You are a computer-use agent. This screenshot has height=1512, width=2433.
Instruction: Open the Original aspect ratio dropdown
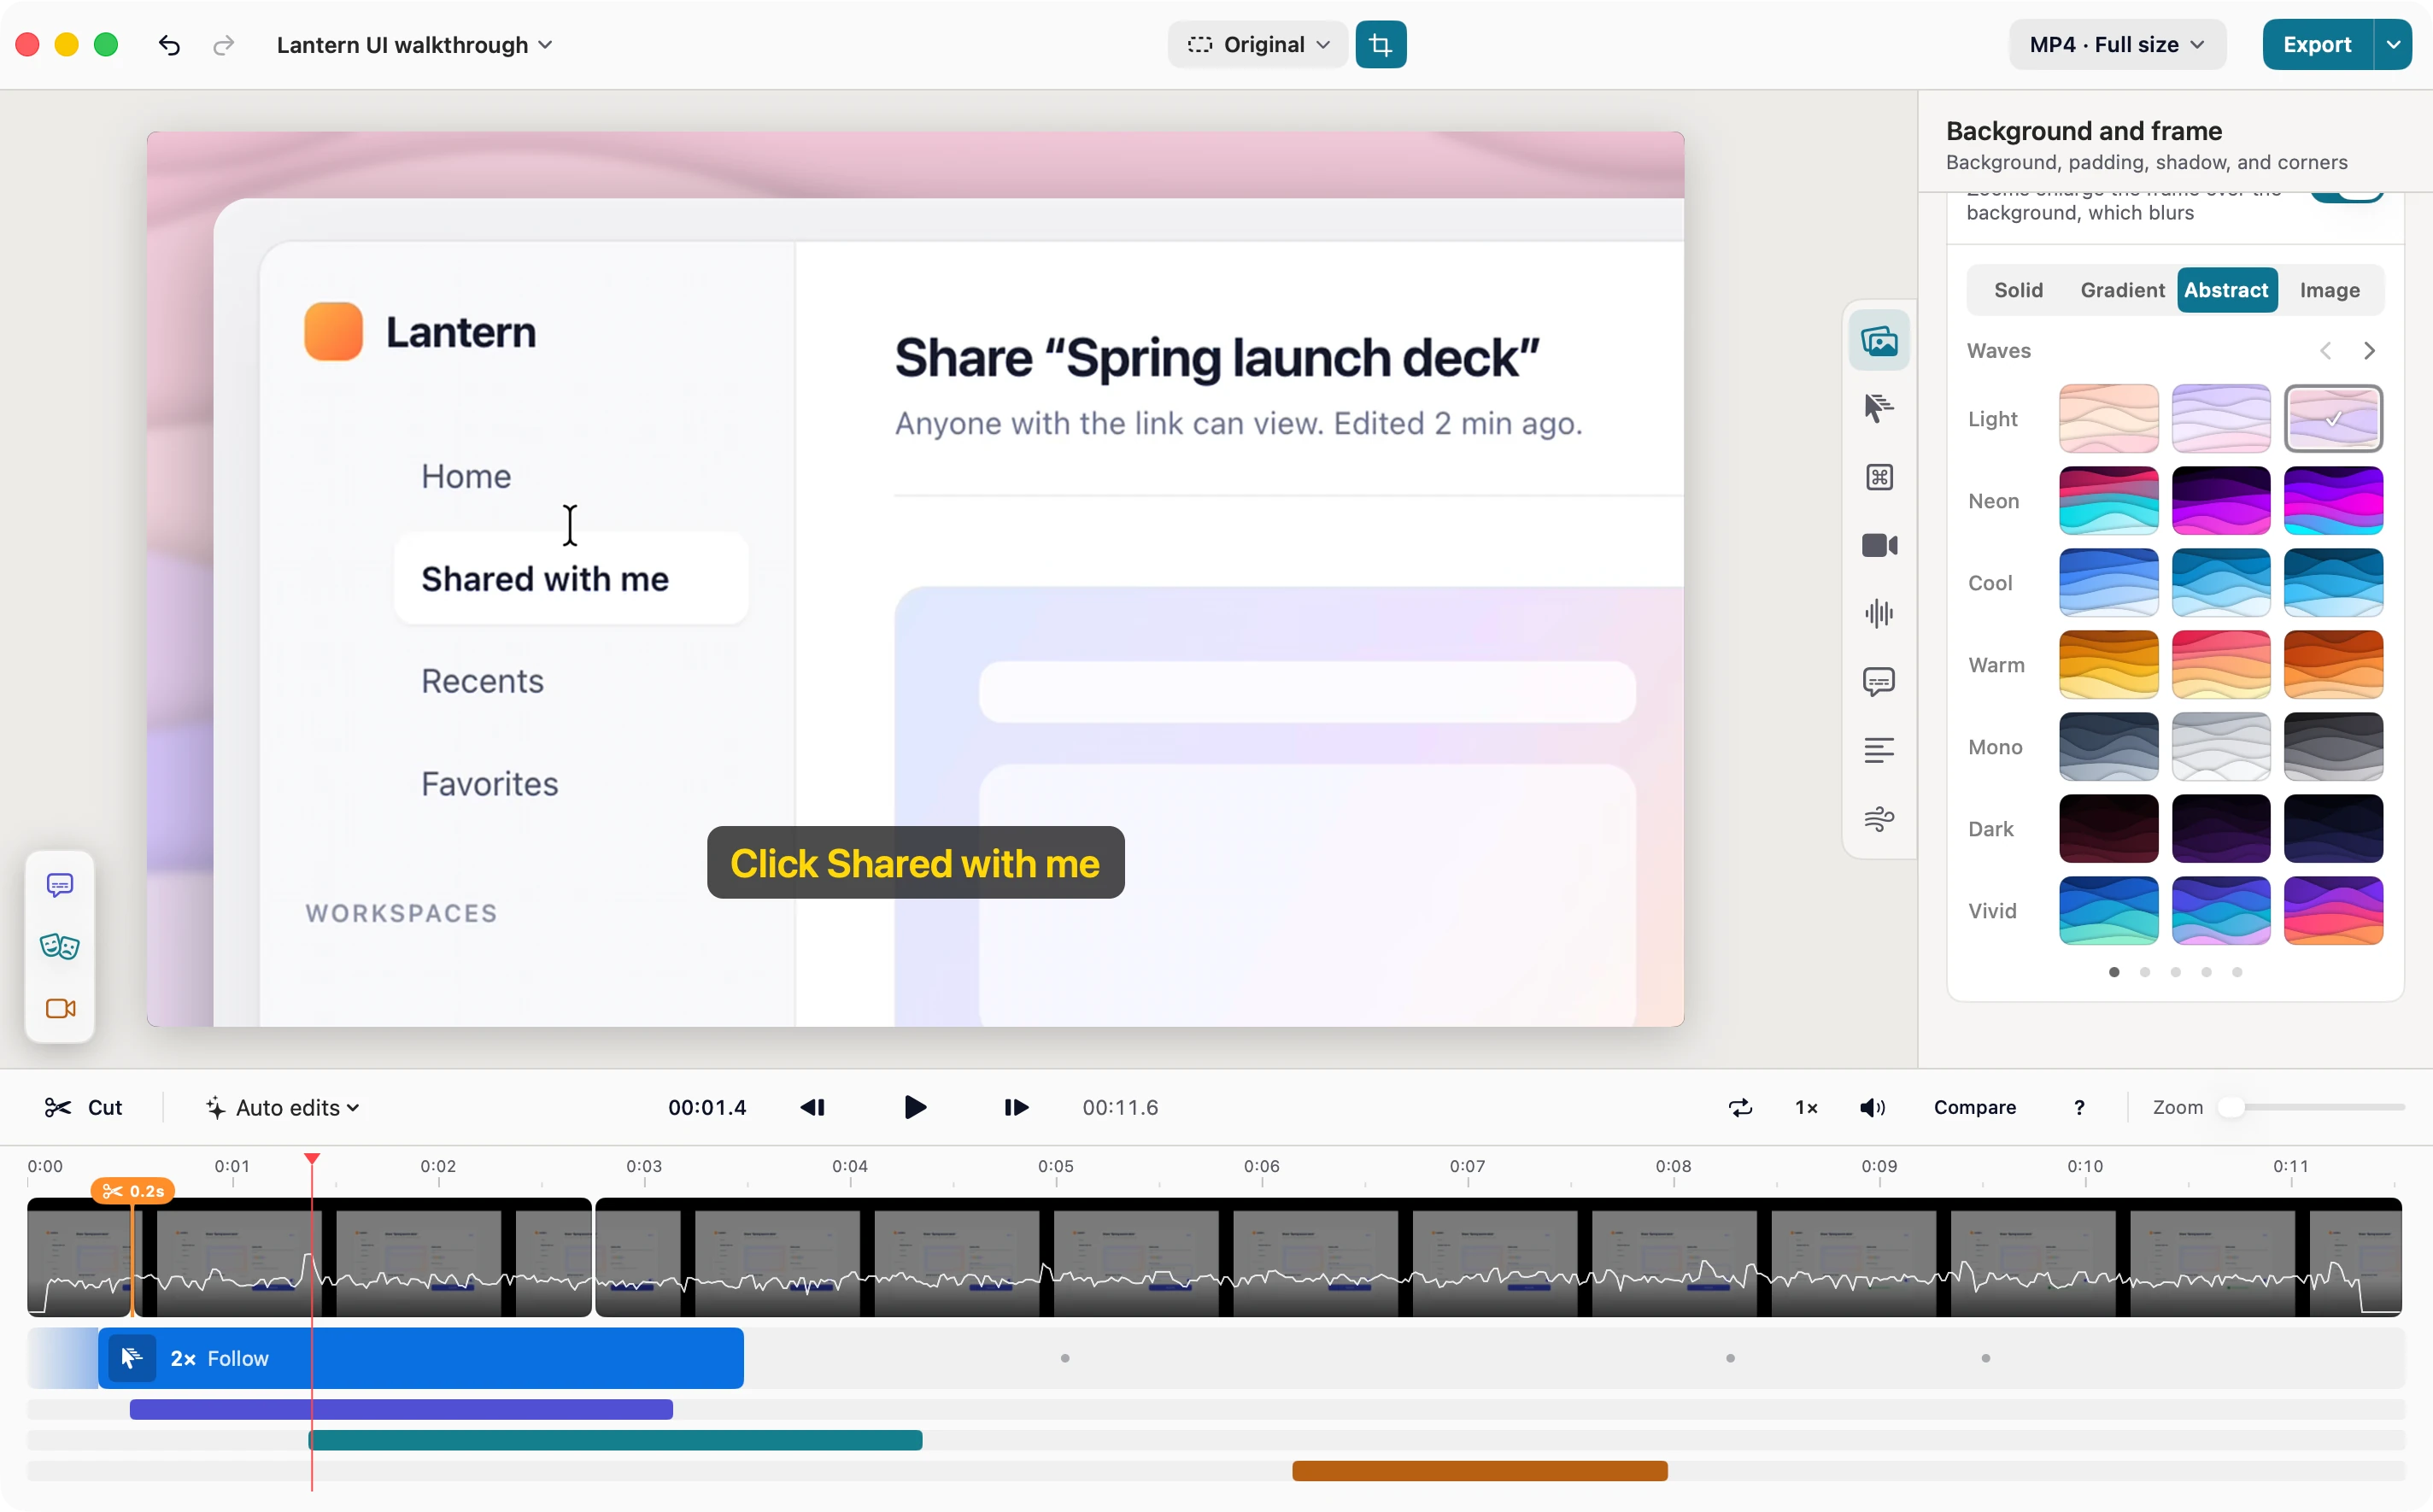pyautogui.click(x=1257, y=45)
